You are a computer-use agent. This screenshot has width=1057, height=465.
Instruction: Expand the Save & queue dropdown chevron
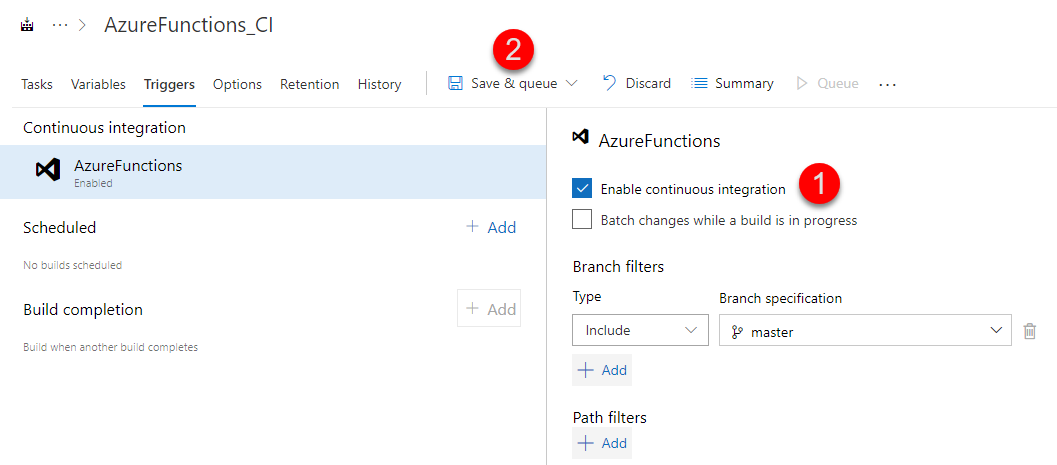pyautogui.click(x=572, y=84)
